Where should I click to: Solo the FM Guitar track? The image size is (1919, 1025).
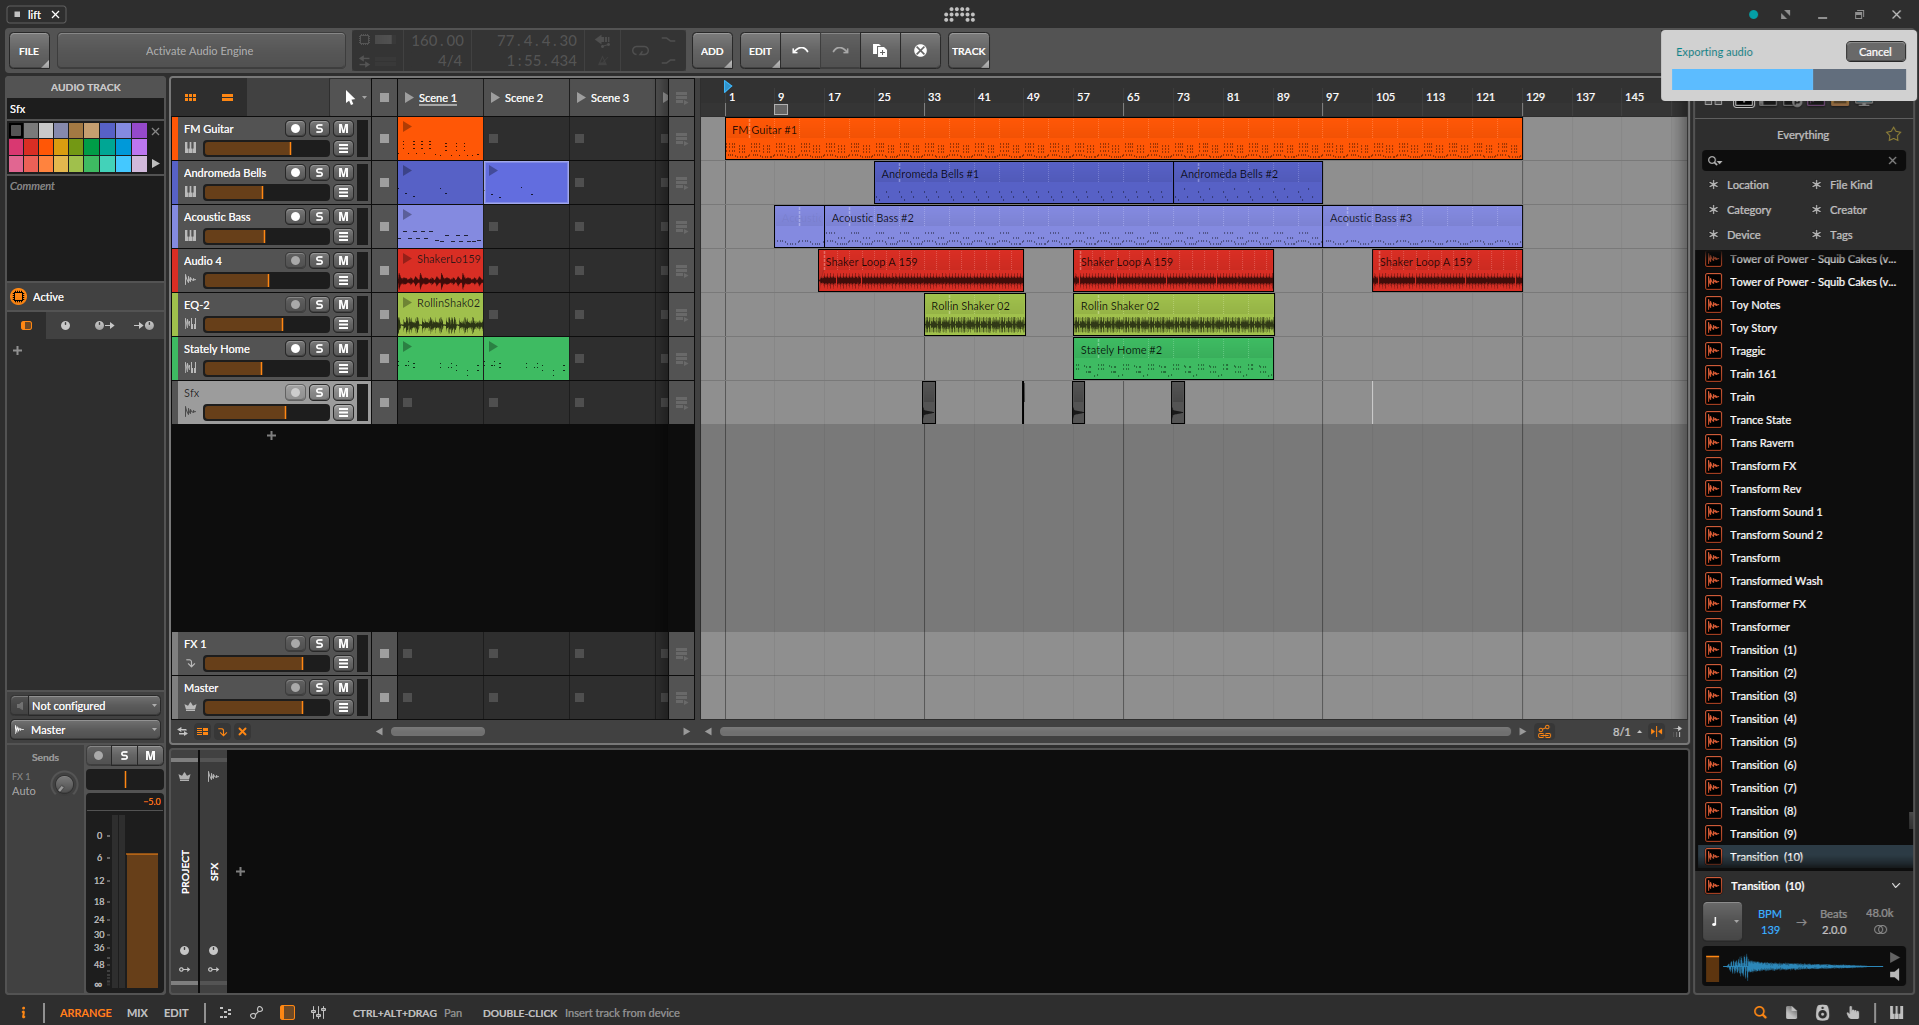pos(319,129)
